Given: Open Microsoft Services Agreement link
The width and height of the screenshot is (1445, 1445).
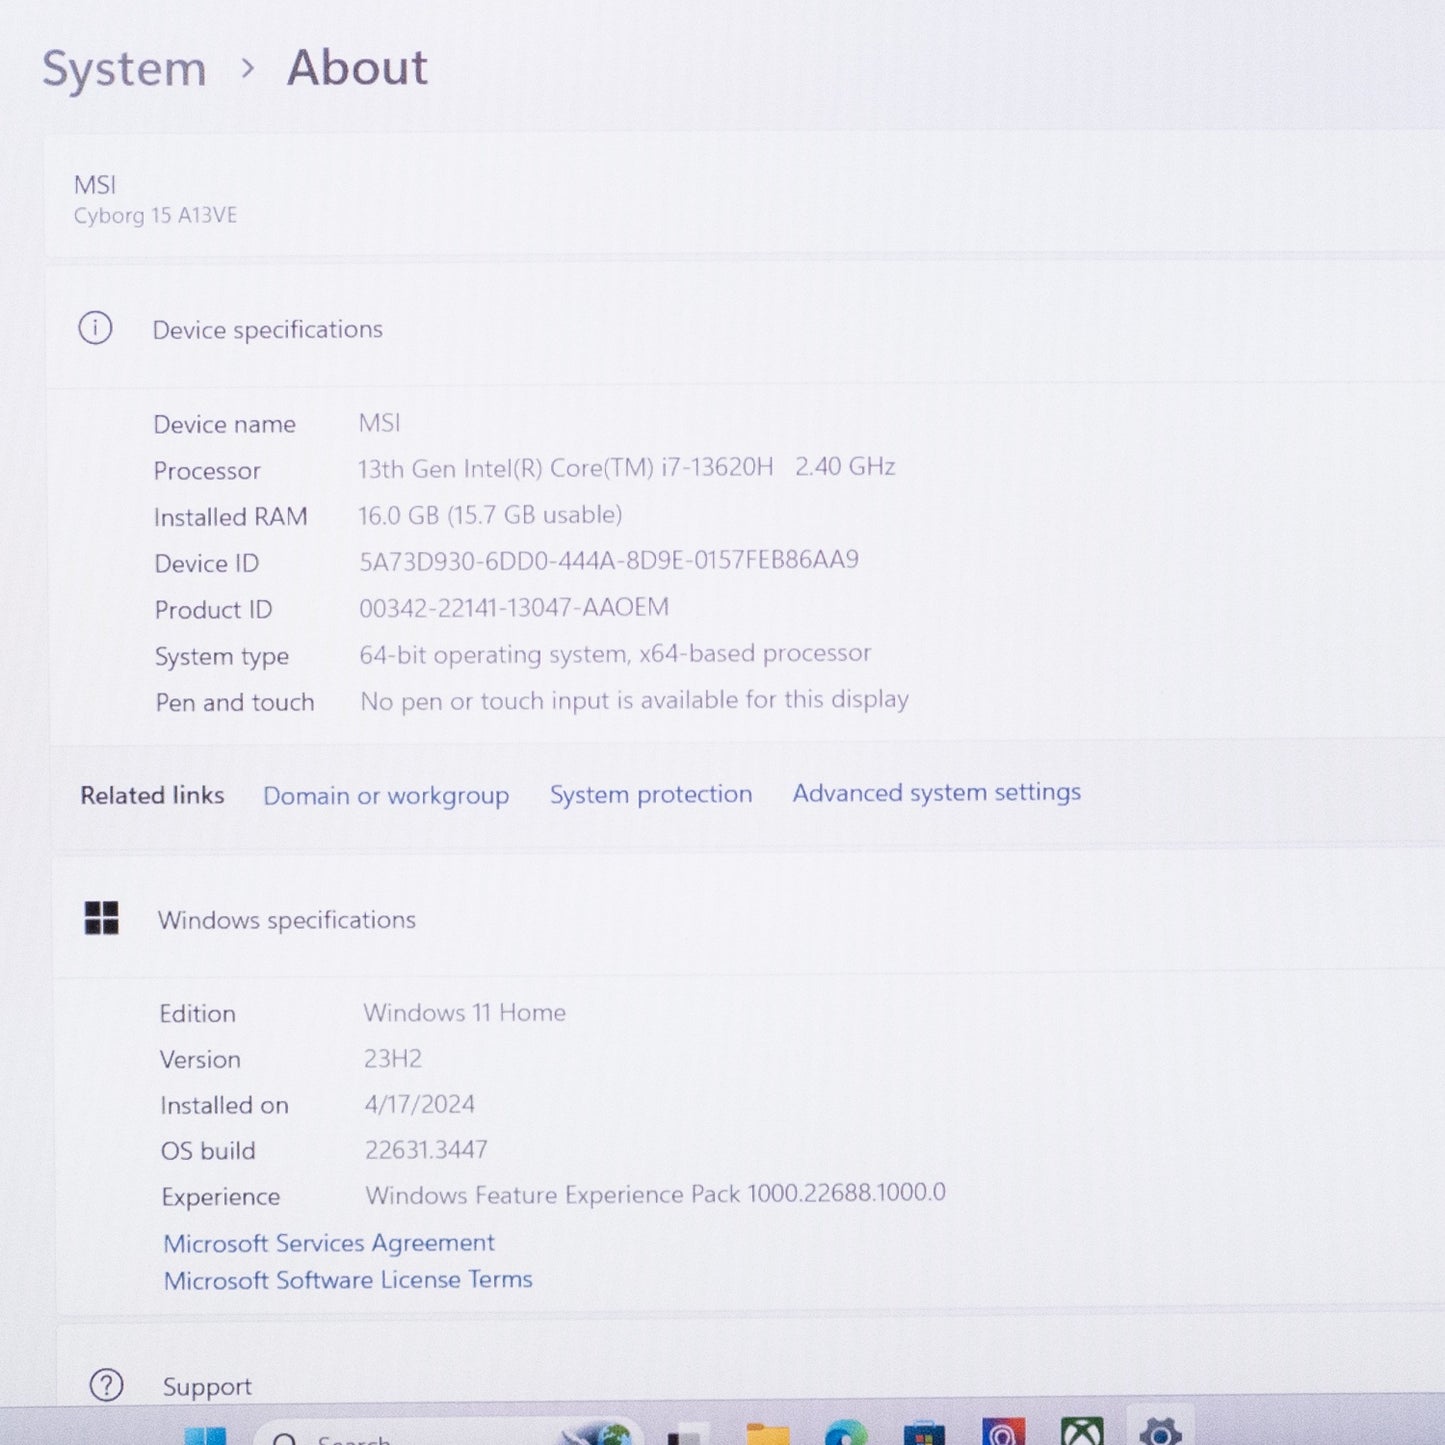Looking at the screenshot, I should click(329, 1243).
